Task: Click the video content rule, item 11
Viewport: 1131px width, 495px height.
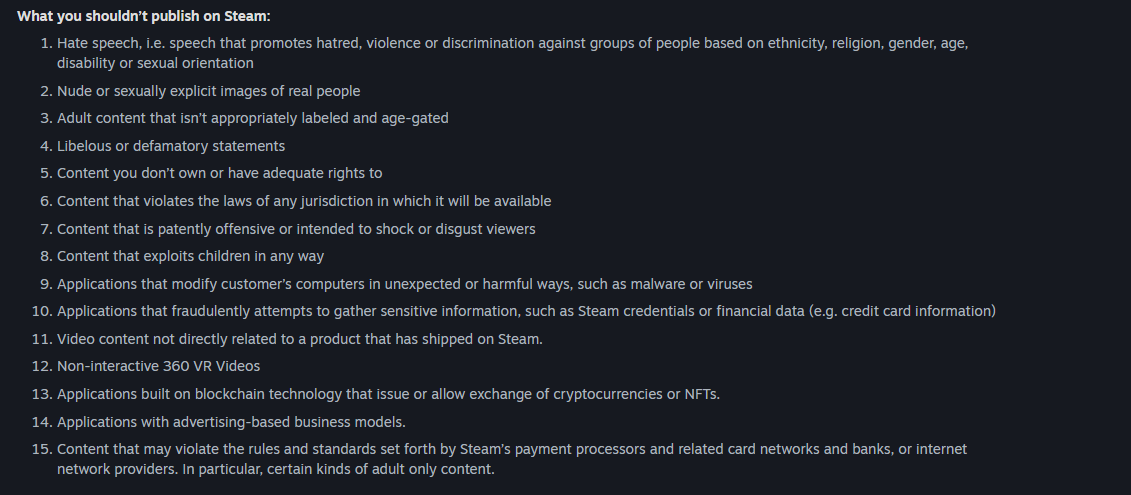Action: click(x=299, y=339)
